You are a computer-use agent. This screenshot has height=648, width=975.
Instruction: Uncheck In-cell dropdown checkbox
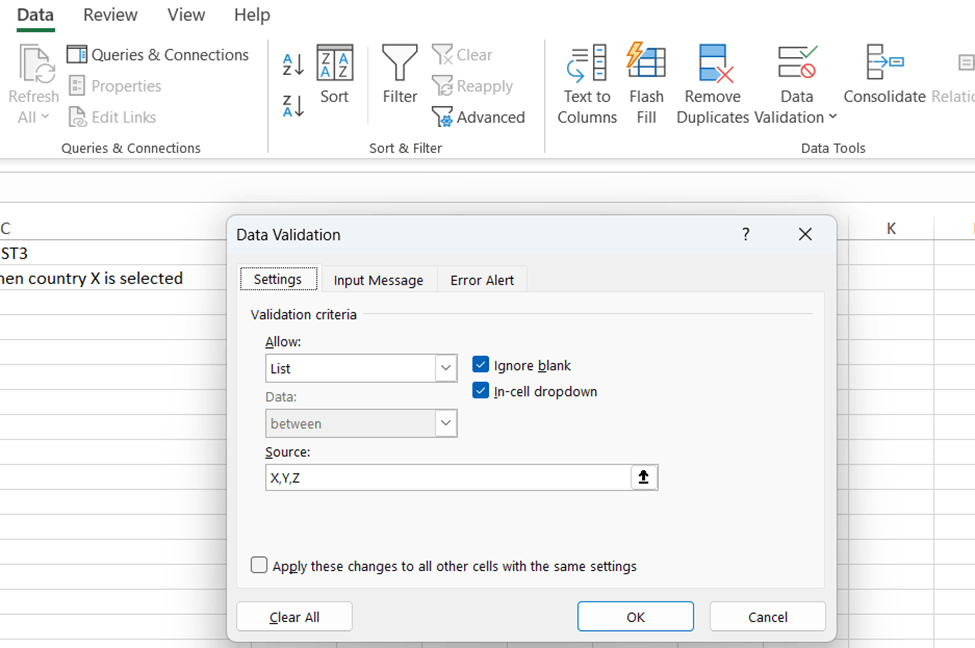click(x=481, y=391)
